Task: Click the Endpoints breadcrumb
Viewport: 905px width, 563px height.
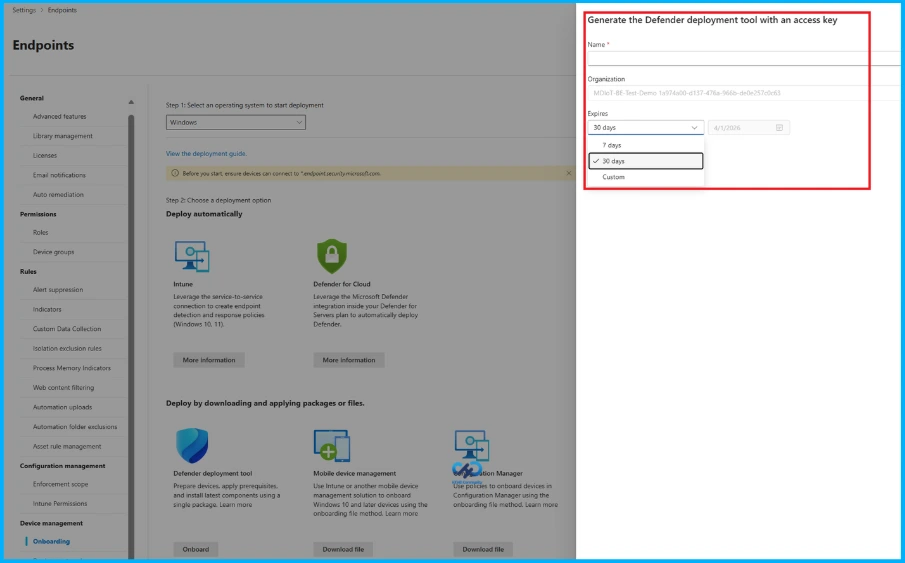Action: coord(62,10)
